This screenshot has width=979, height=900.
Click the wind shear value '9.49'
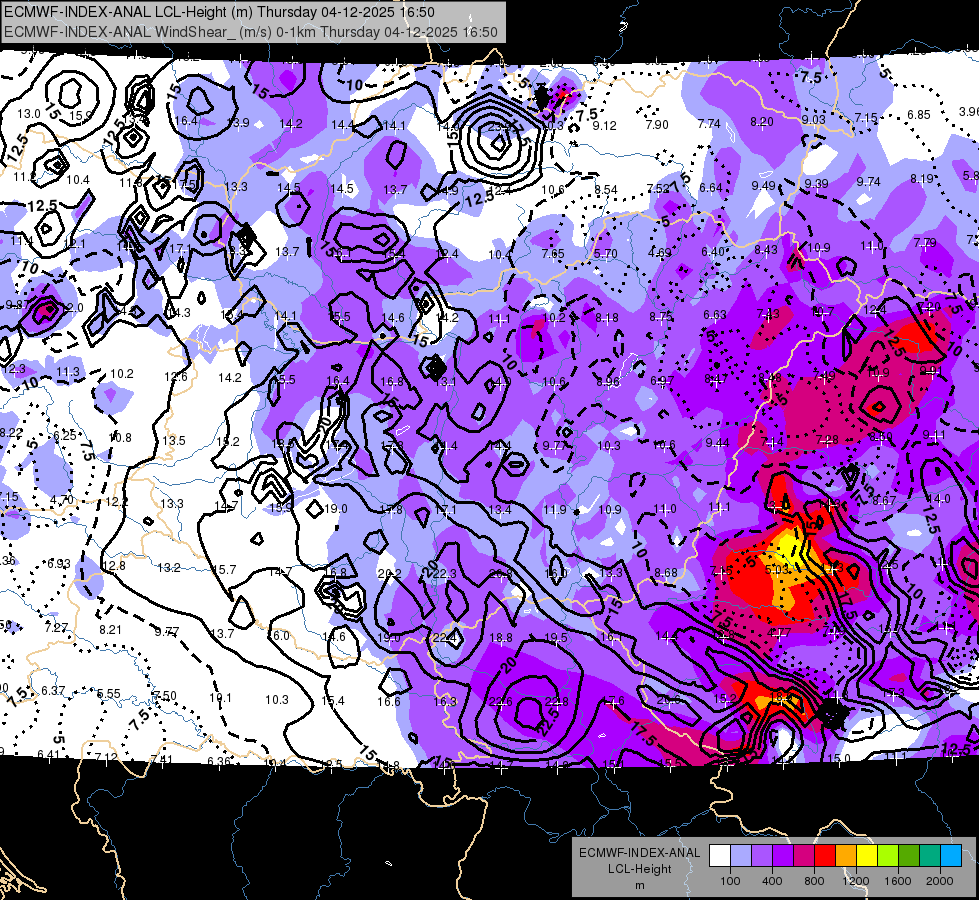[764, 185]
